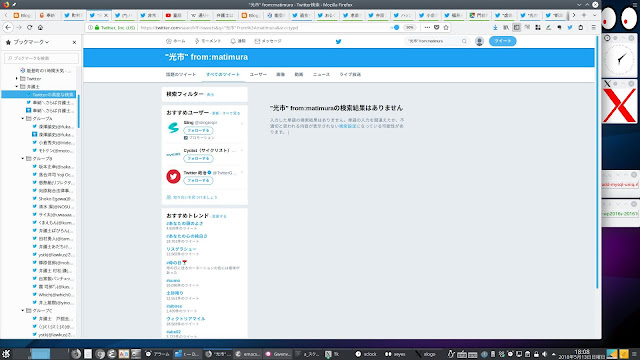
Task: Click the Twitter bird logo on page header
Action: tap(338, 41)
